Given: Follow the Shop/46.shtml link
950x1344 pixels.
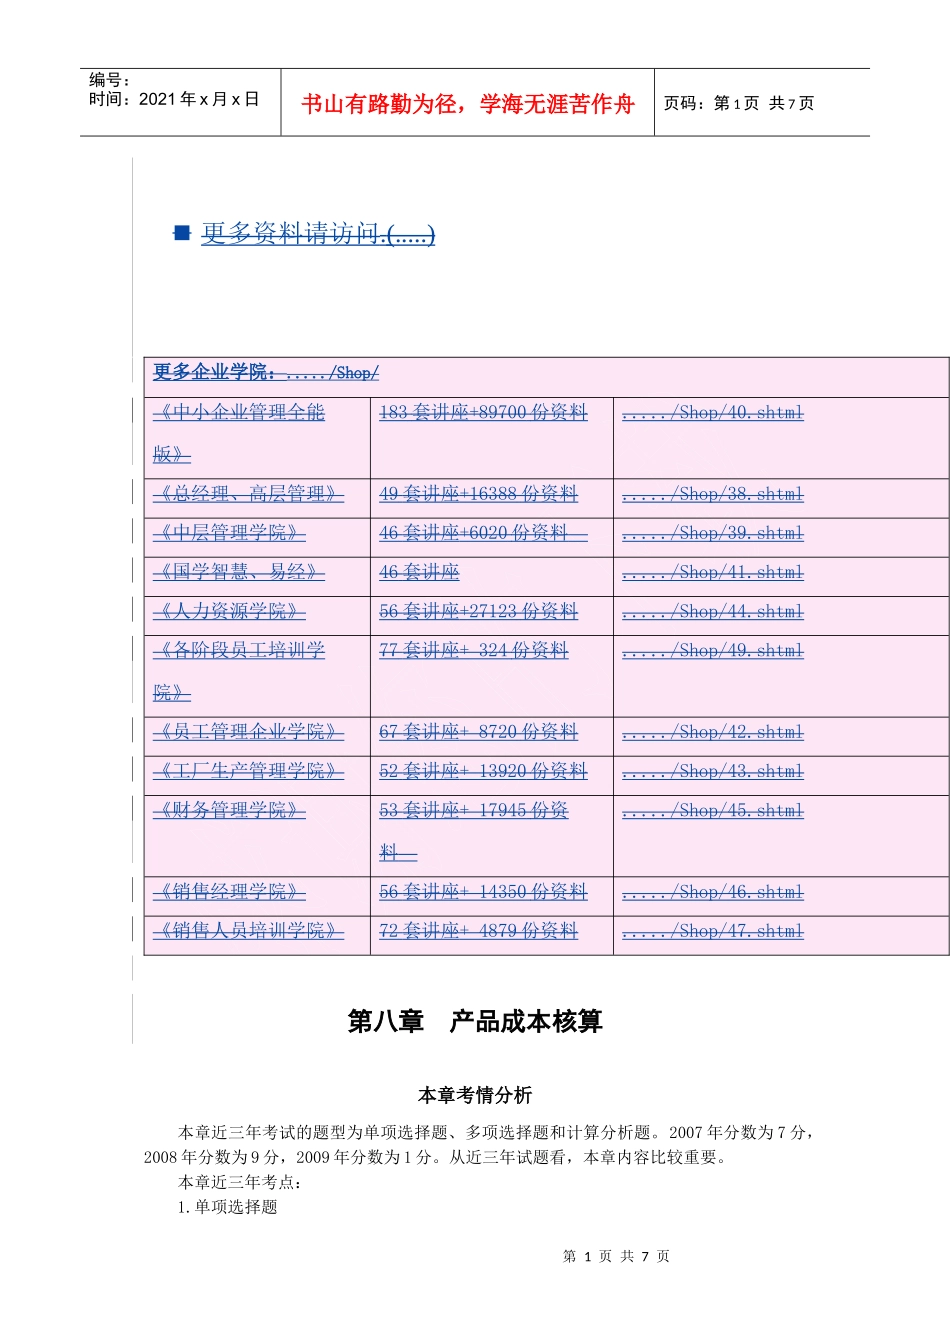Looking at the screenshot, I should (713, 892).
